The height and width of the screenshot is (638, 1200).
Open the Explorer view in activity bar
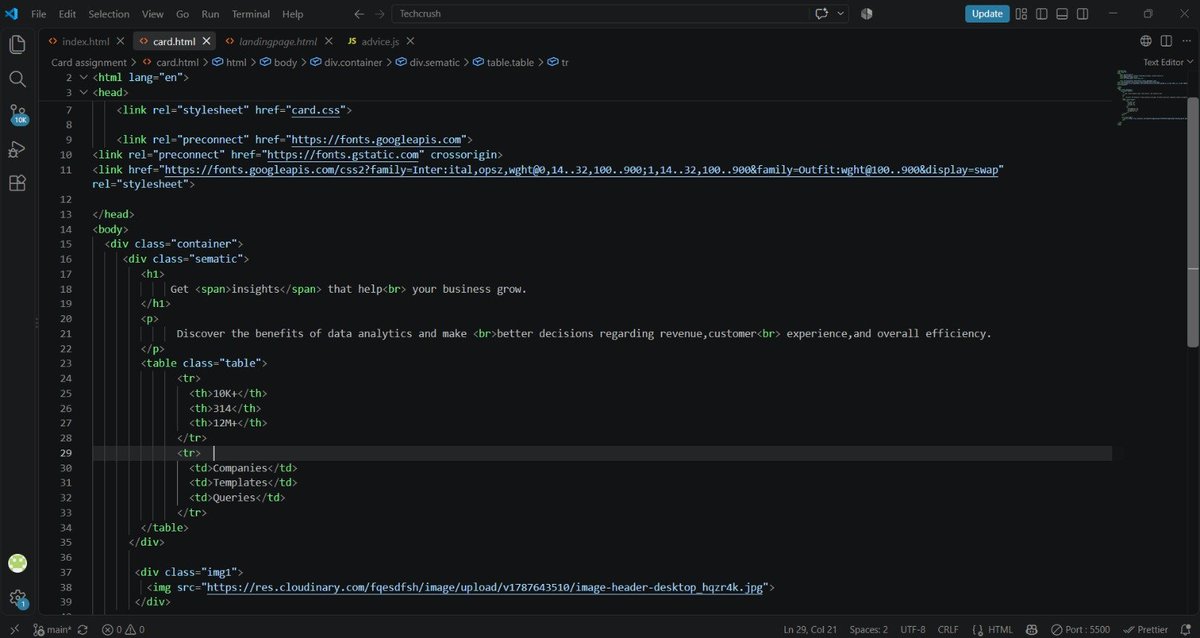[x=17, y=45]
